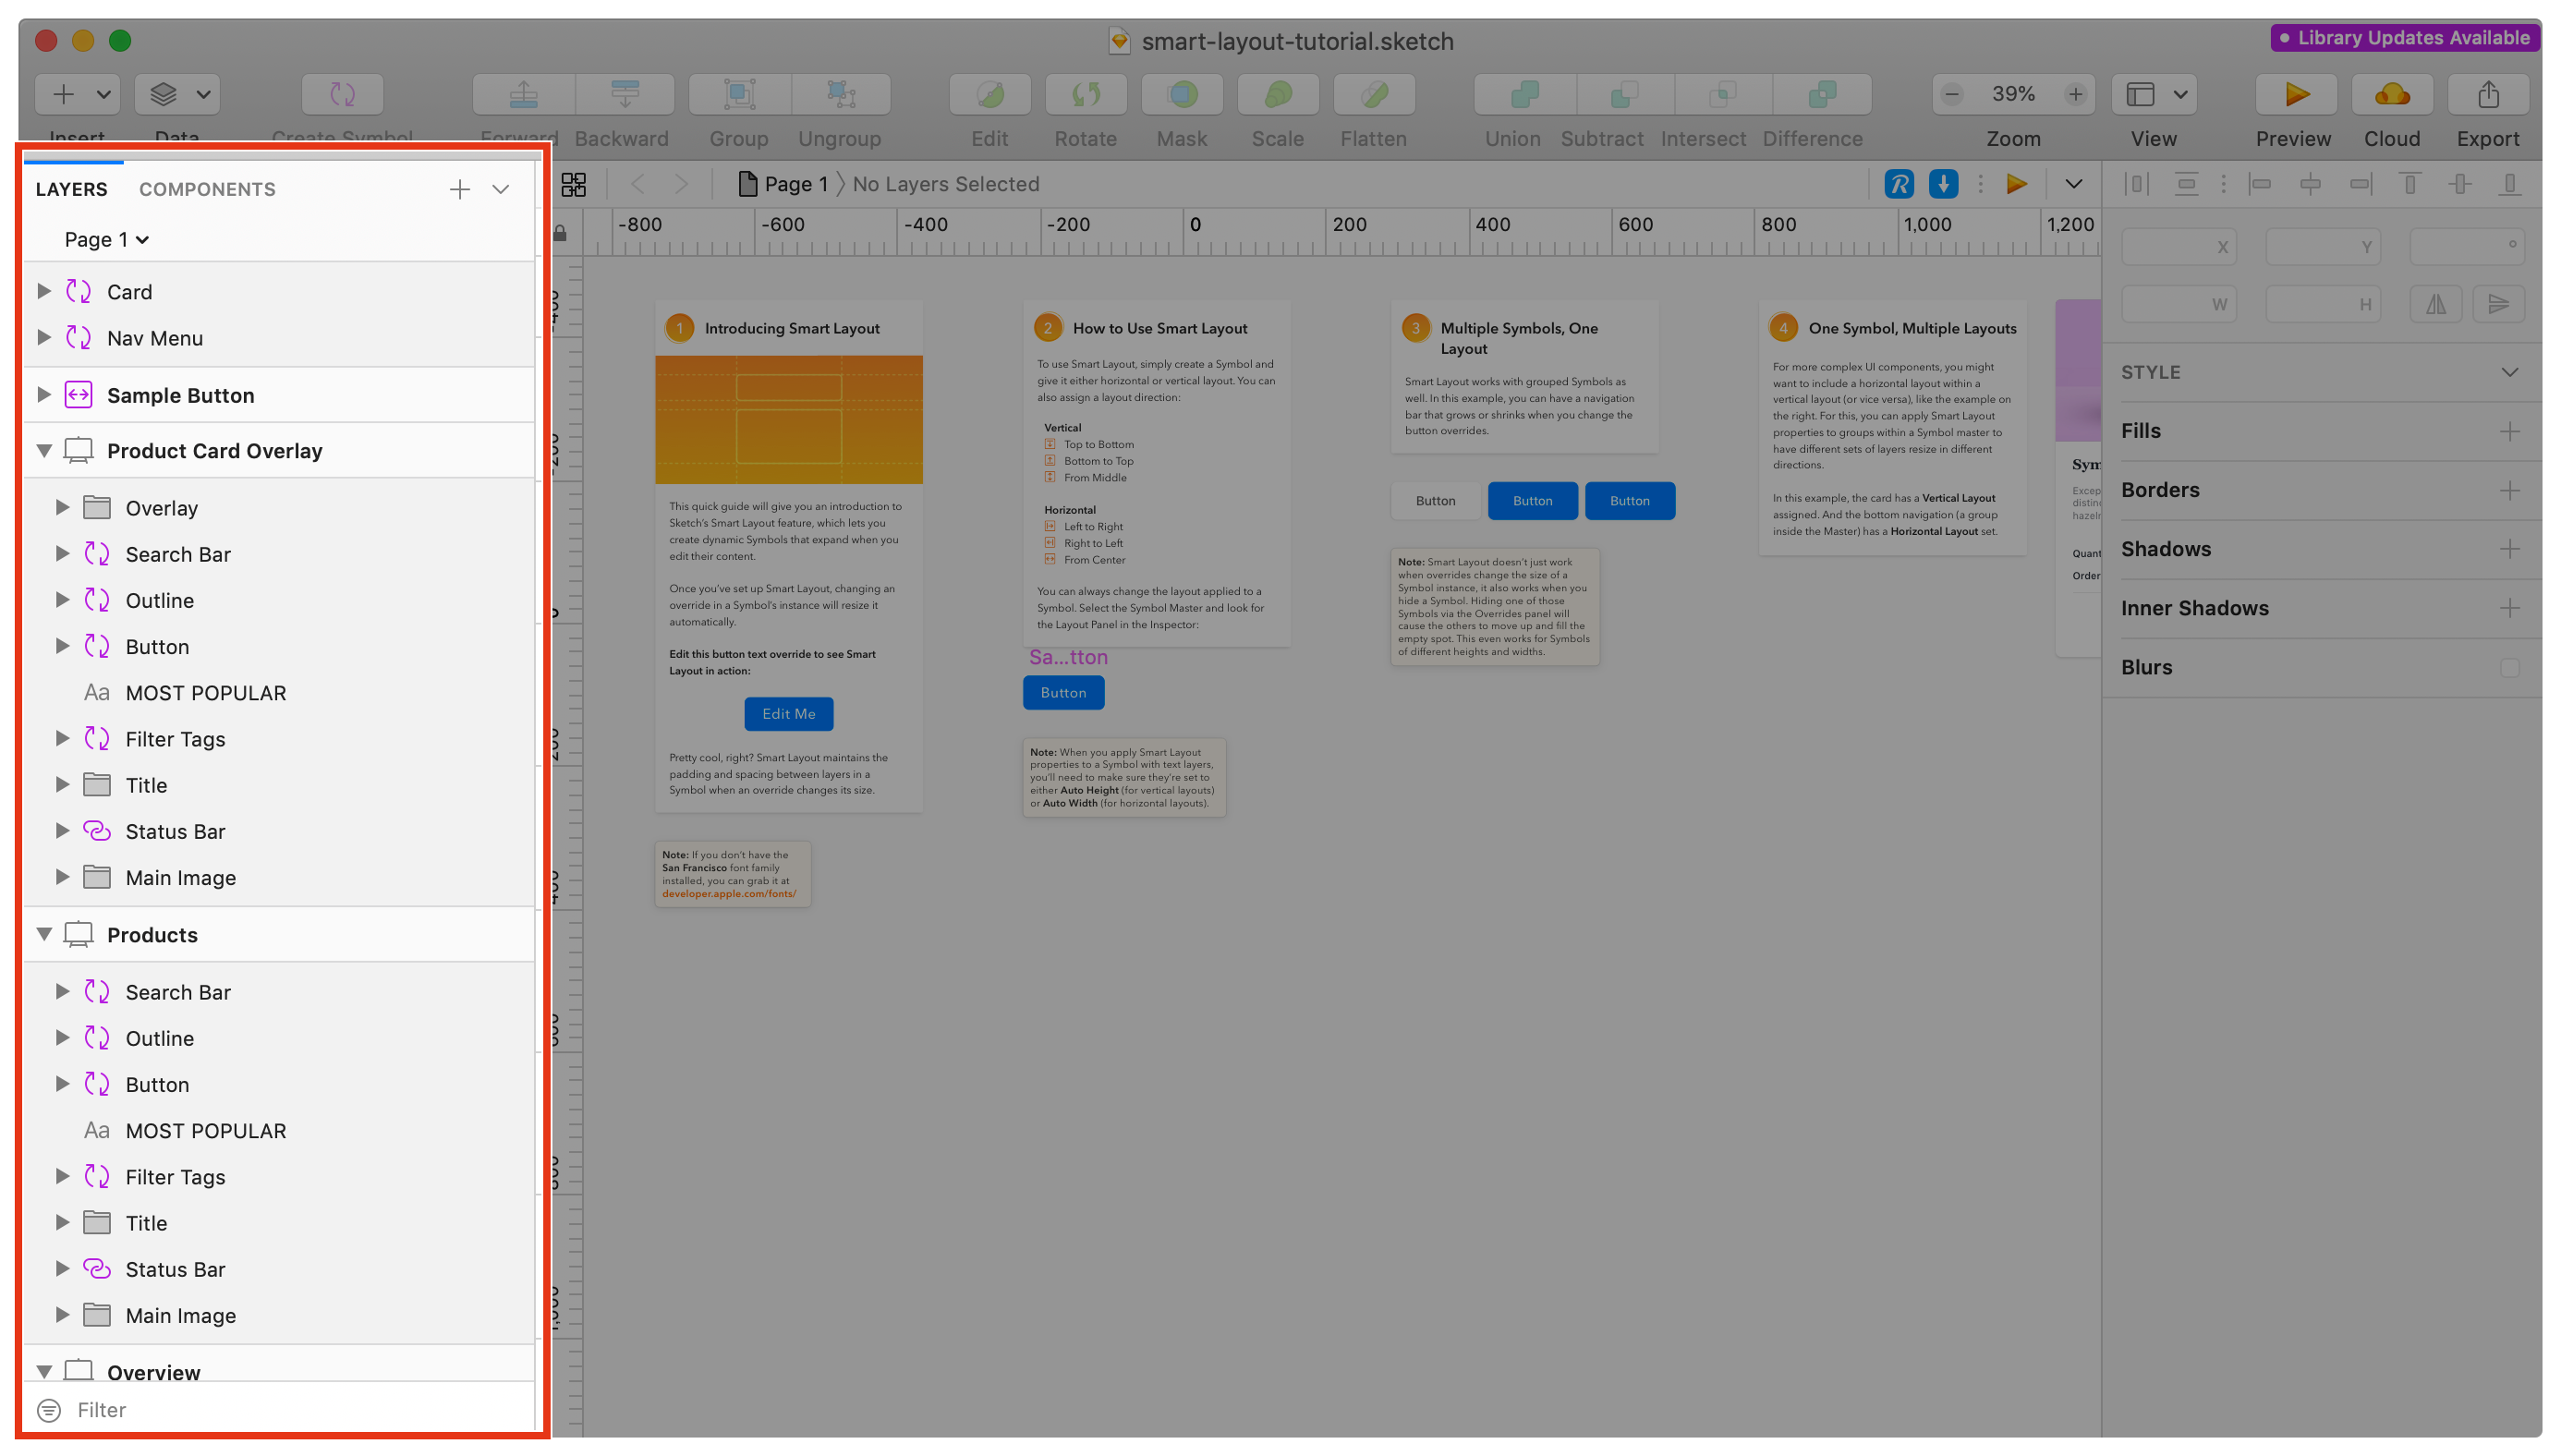Open Library Updates Available notice
The width and height of the screenshot is (2561, 1456).
[x=2404, y=38]
